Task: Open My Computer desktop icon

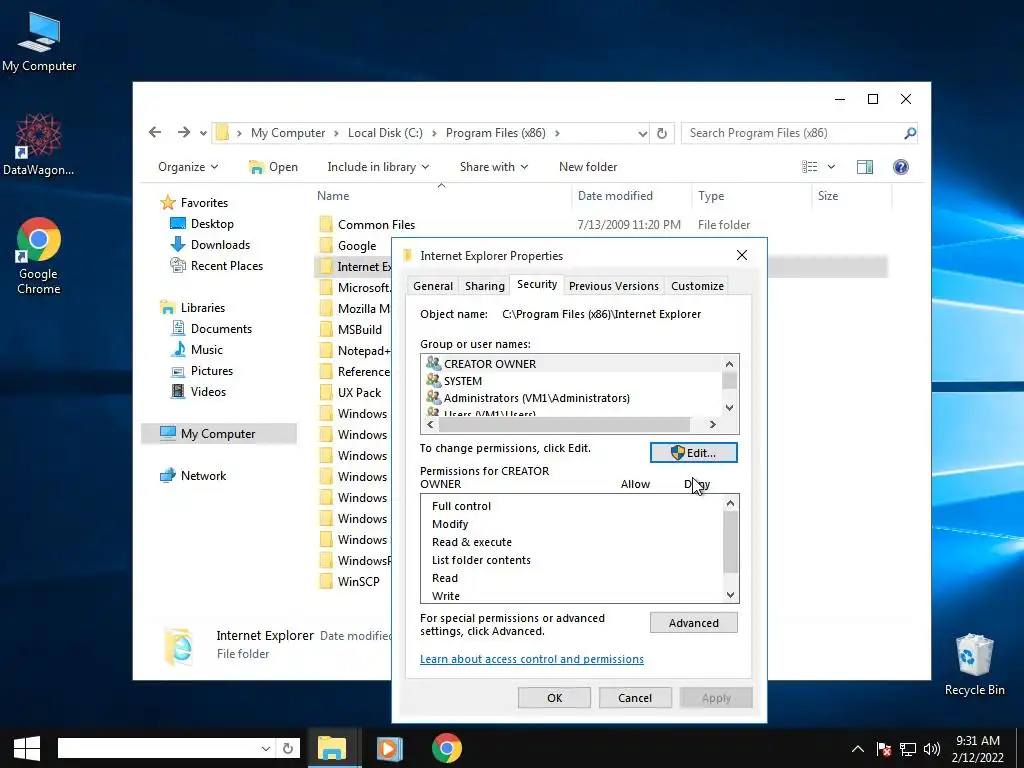Action: pyautogui.click(x=39, y=42)
